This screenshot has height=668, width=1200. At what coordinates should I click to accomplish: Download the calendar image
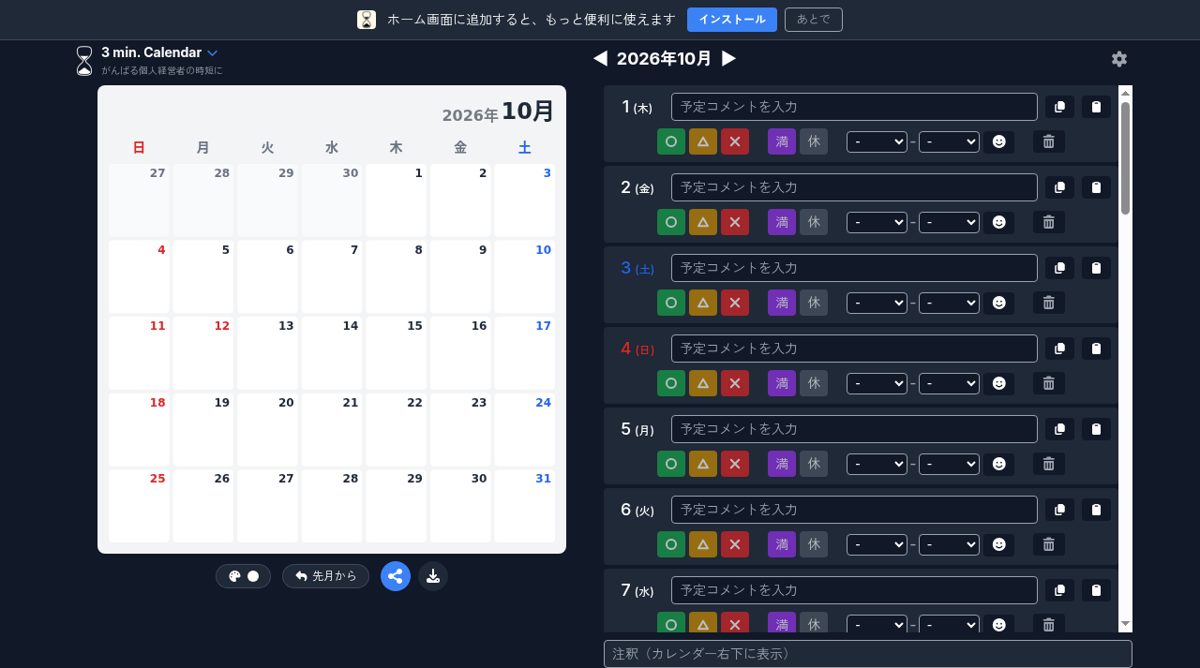432,576
